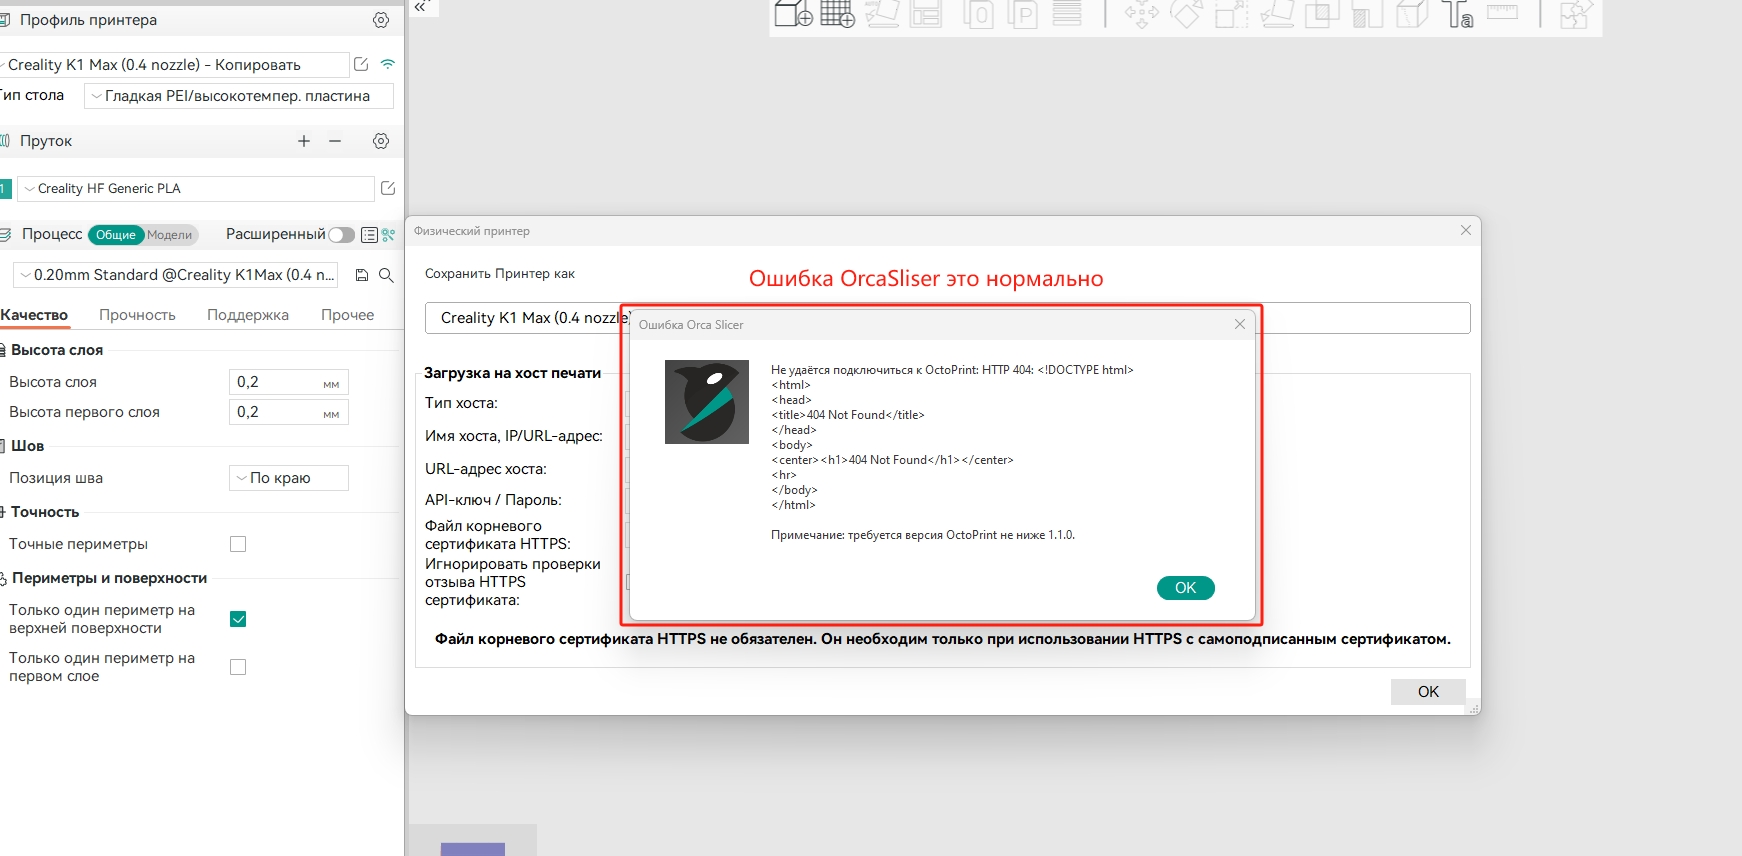Open the 0.20mm Standard process preset dropdown
1742x856 pixels.
(176, 275)
